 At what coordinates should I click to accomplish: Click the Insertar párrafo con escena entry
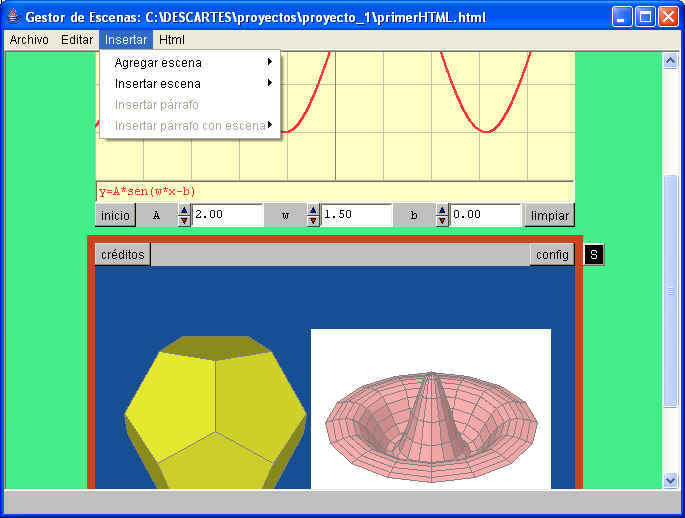pyautogui.click(x=190, y=126)
